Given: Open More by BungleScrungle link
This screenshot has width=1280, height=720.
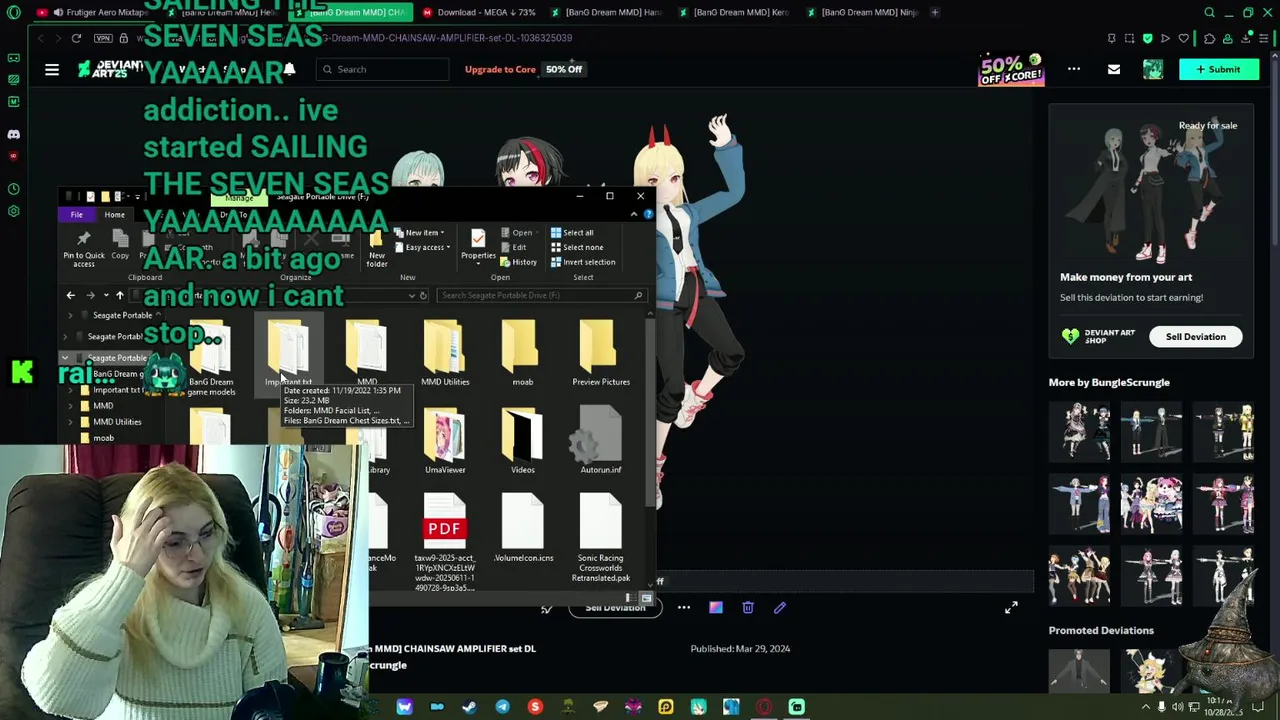Looking at the screenshot, I should point(1108,382).
